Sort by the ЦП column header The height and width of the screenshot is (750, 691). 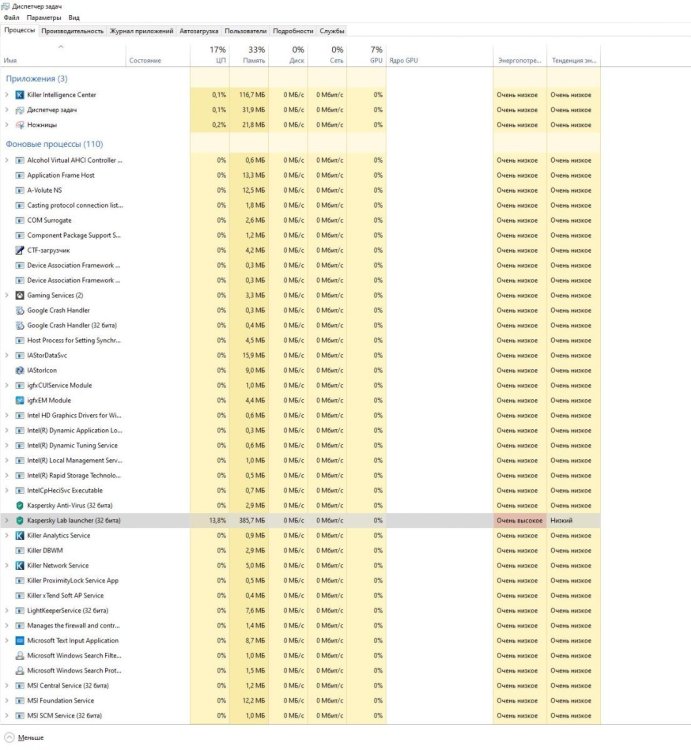(210, 55)
